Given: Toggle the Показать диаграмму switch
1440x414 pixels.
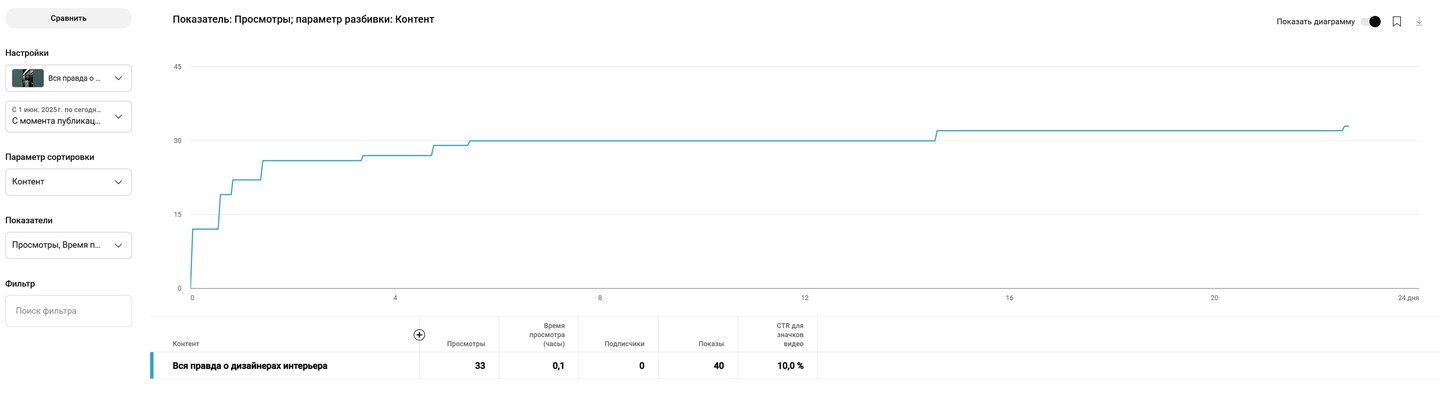Looking at the screenshot, I should (1370, 21).
